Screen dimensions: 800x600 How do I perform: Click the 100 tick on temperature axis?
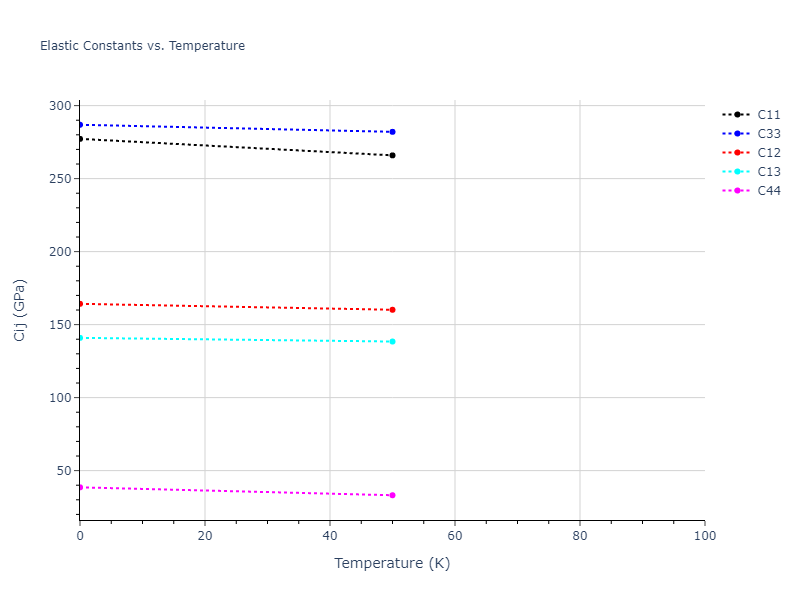pos(704,537)
